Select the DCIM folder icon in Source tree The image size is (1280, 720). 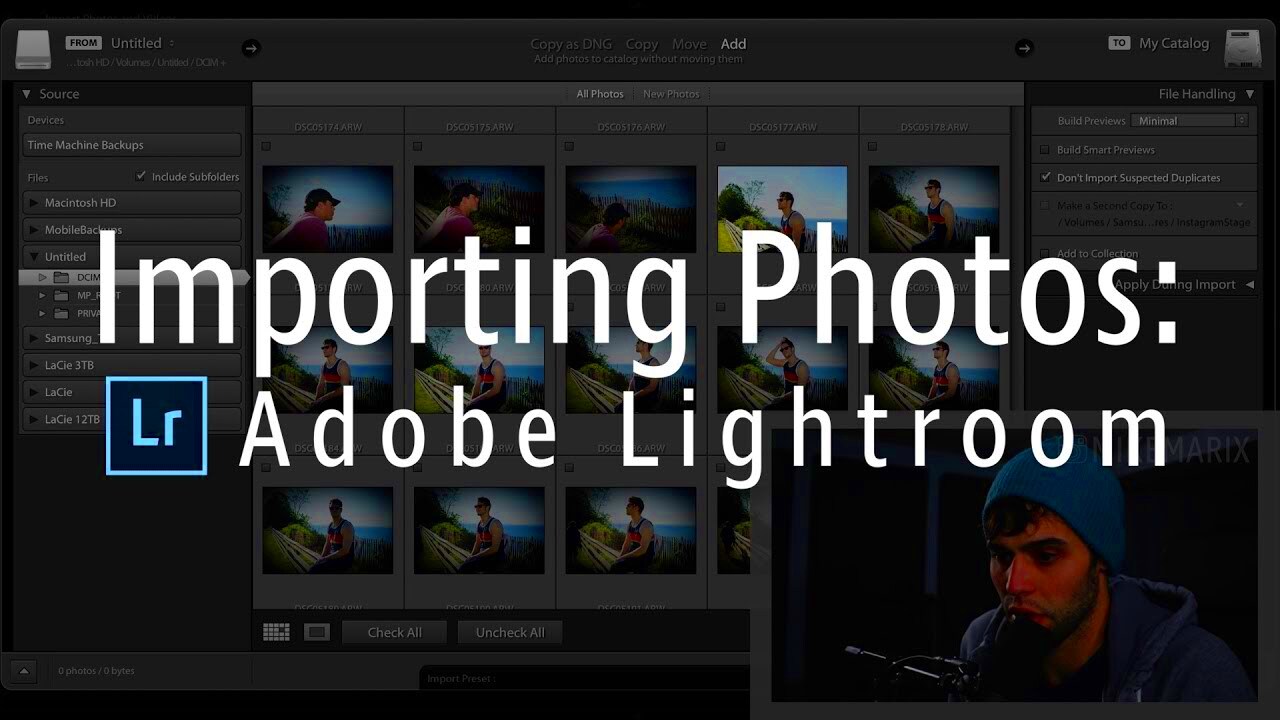[x=62, y=277]
